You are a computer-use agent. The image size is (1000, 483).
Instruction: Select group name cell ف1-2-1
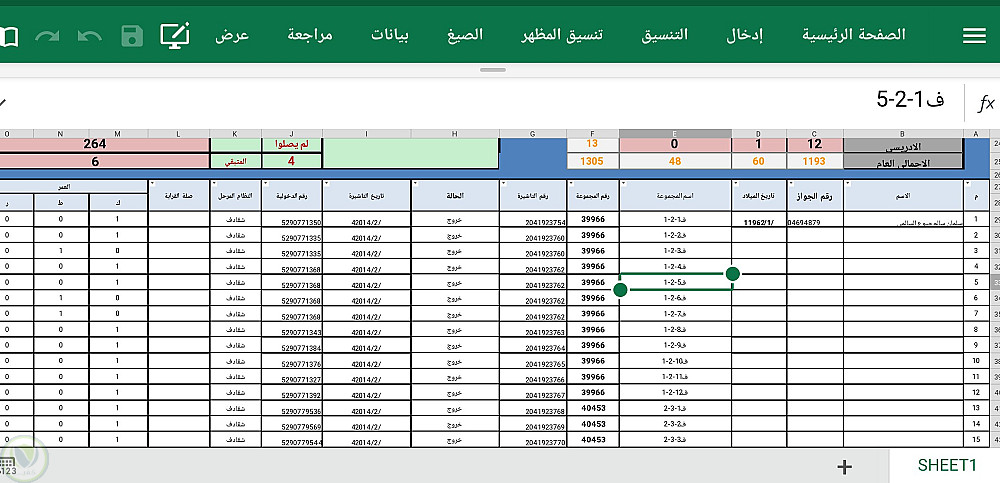pyautogui.click(x=675, y=219)
